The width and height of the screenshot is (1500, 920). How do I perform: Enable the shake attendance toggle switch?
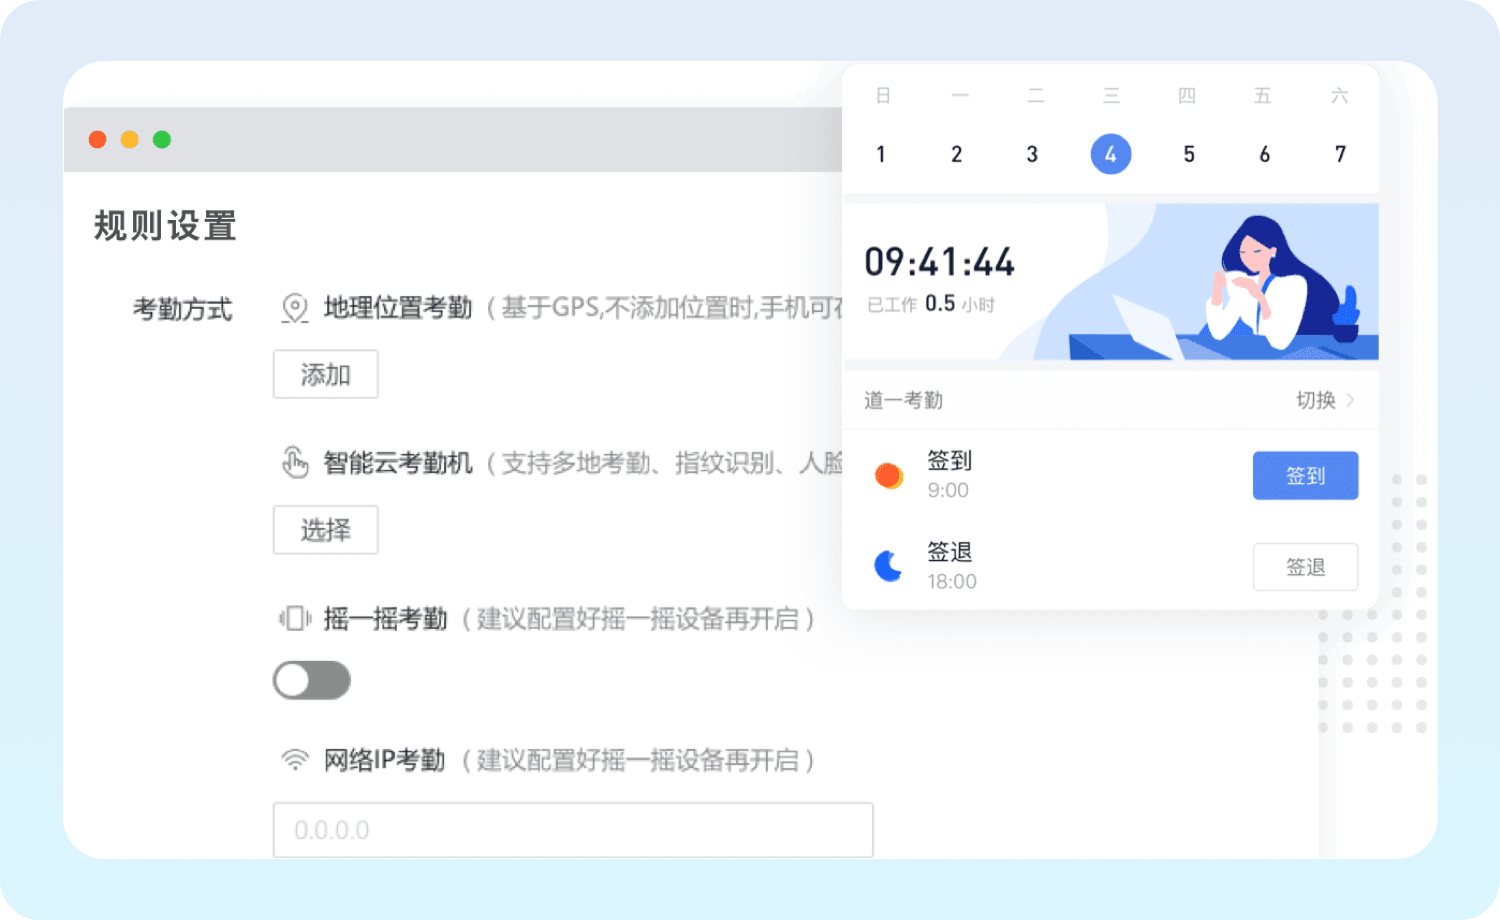[x=311, y=681]
